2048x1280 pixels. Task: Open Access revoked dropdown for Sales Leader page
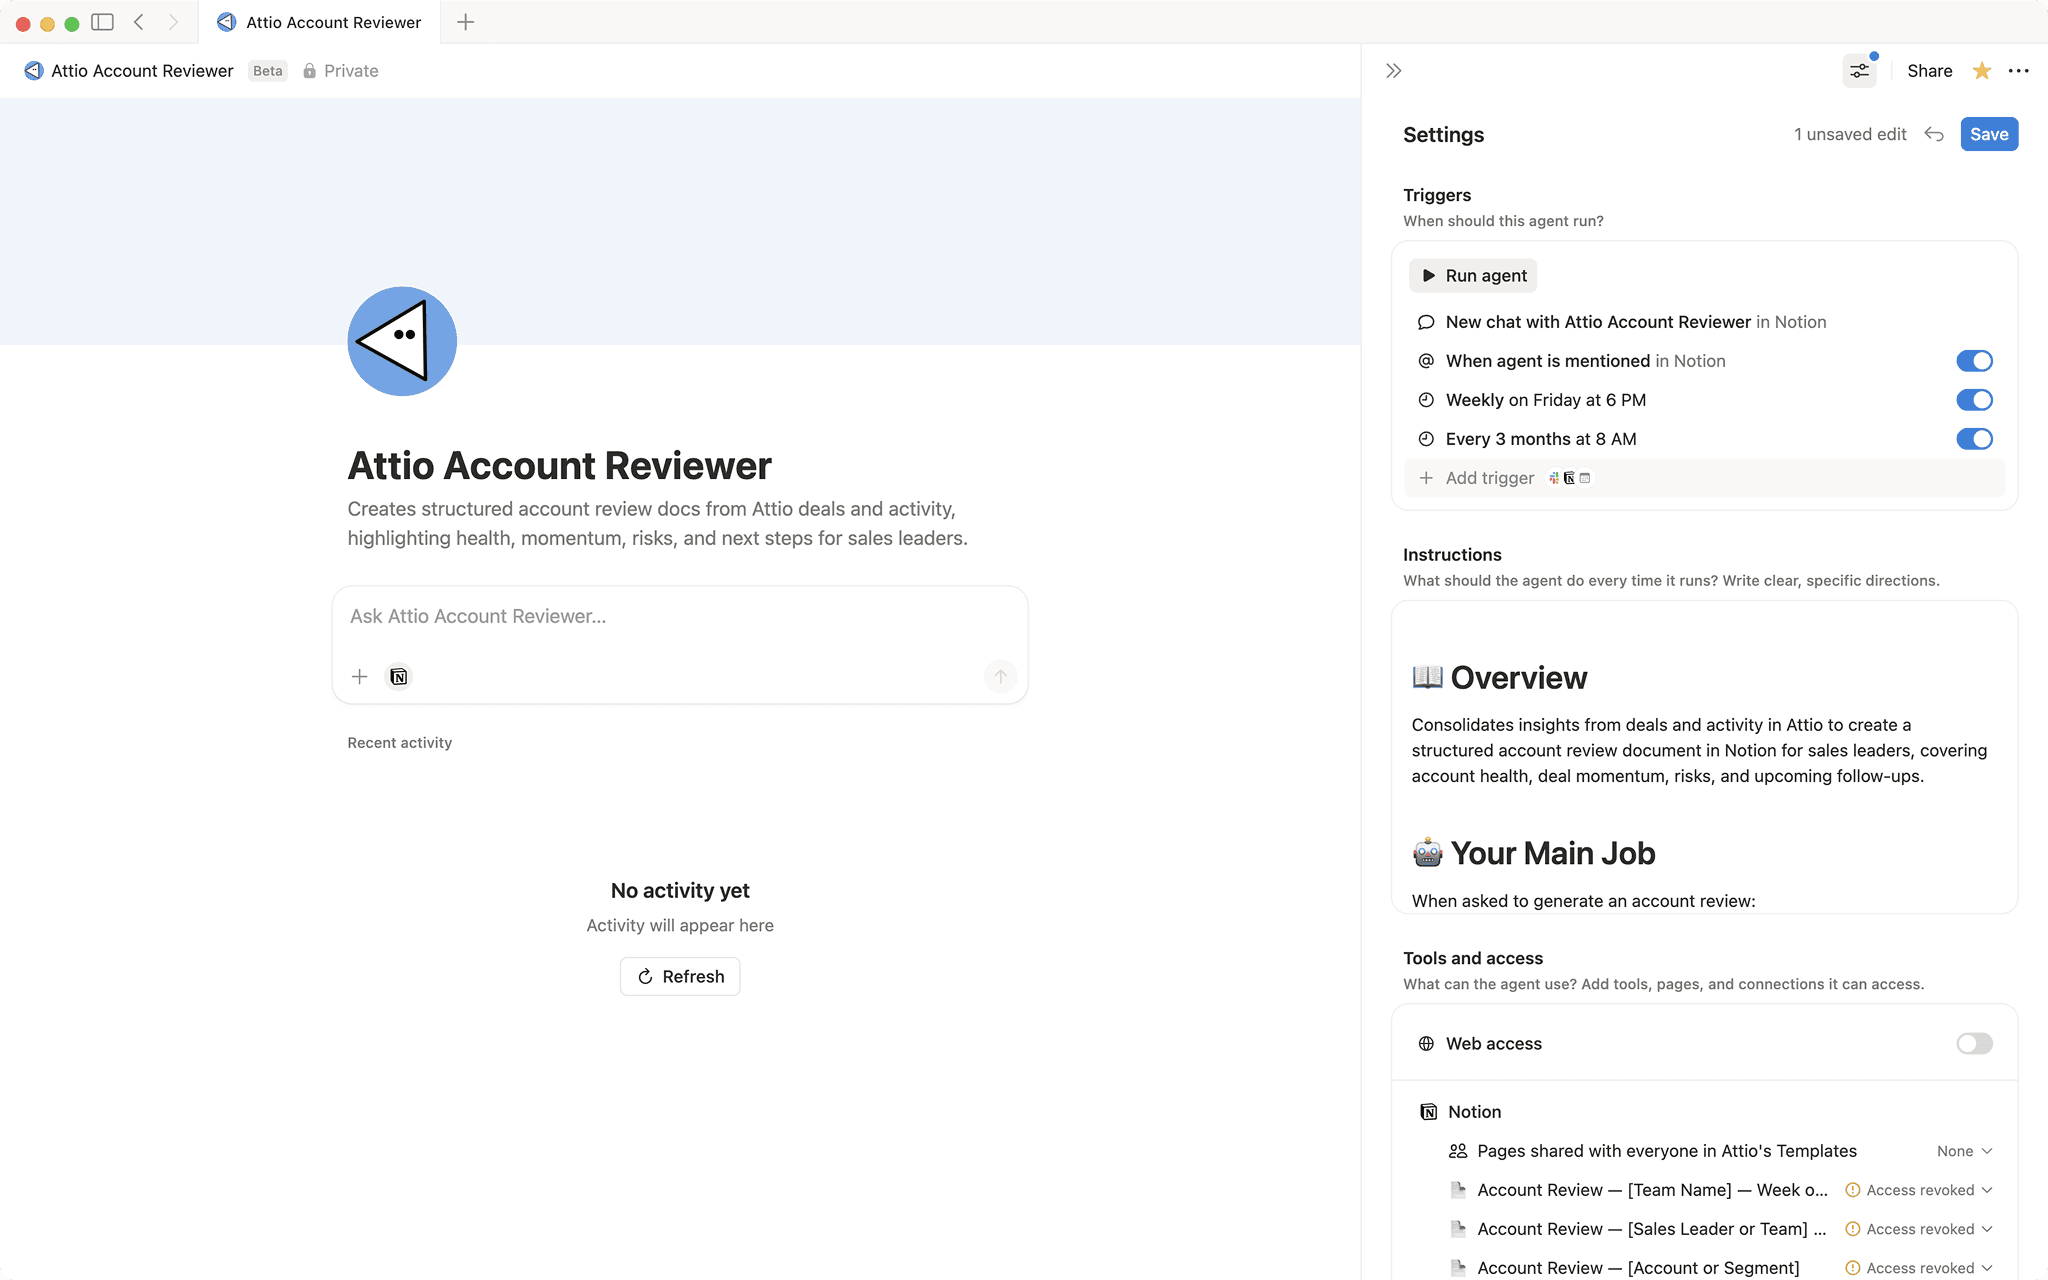click(x=1919, y=1229)
